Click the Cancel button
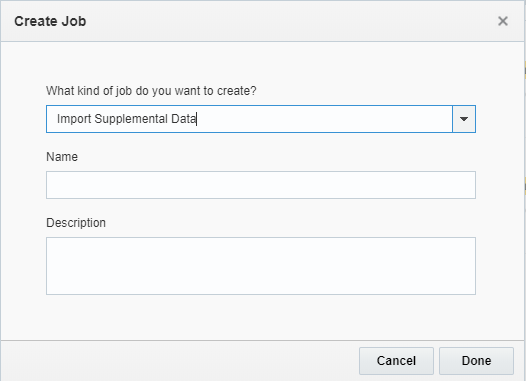The image size is (526, 381). (x=396, y=361)
